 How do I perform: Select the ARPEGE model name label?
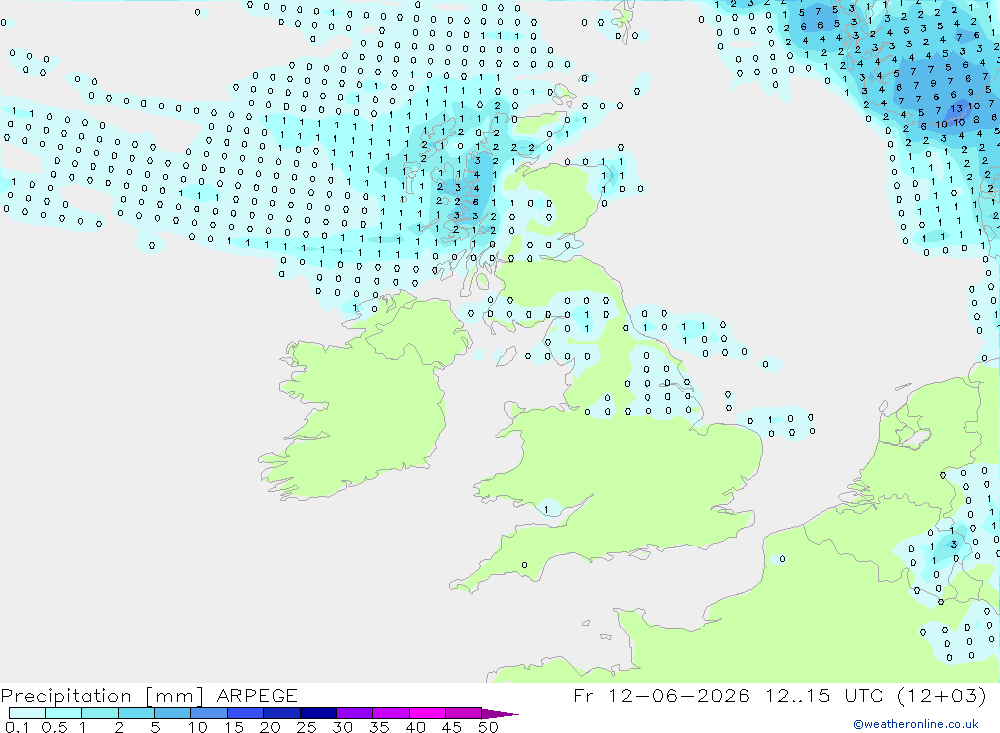[x=257, y=695]
